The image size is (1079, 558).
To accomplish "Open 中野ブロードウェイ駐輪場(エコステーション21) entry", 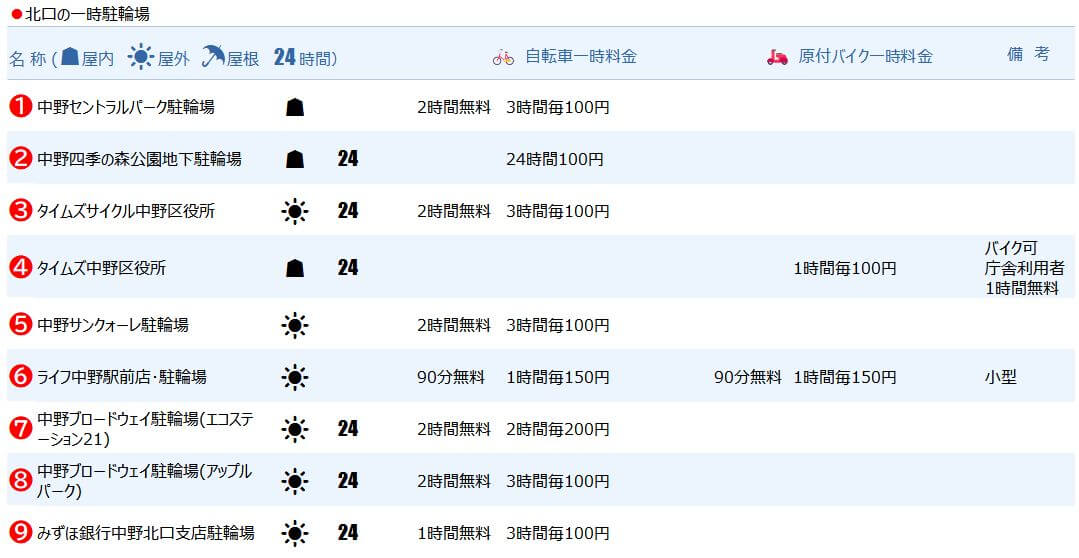I will (x=144, y=429).
